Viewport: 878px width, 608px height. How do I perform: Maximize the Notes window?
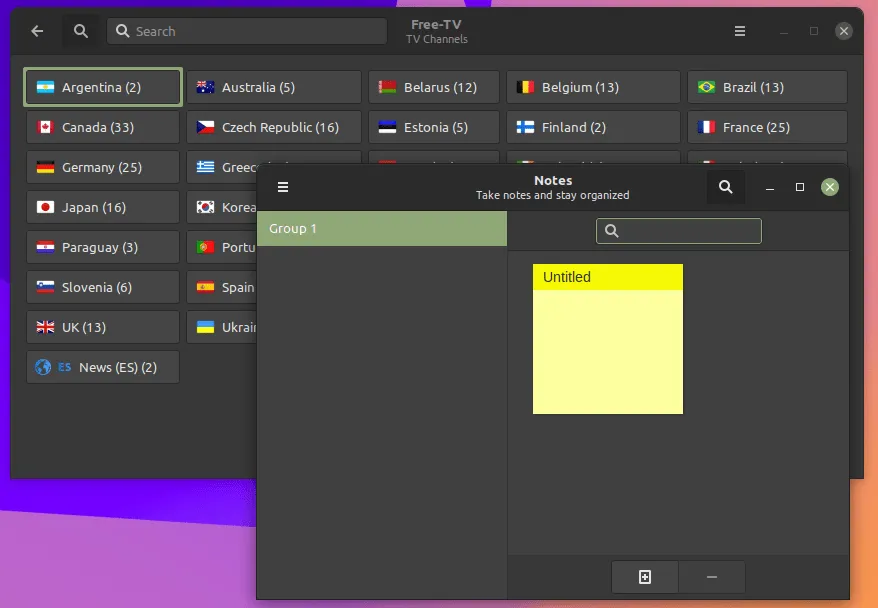(800, 187)
